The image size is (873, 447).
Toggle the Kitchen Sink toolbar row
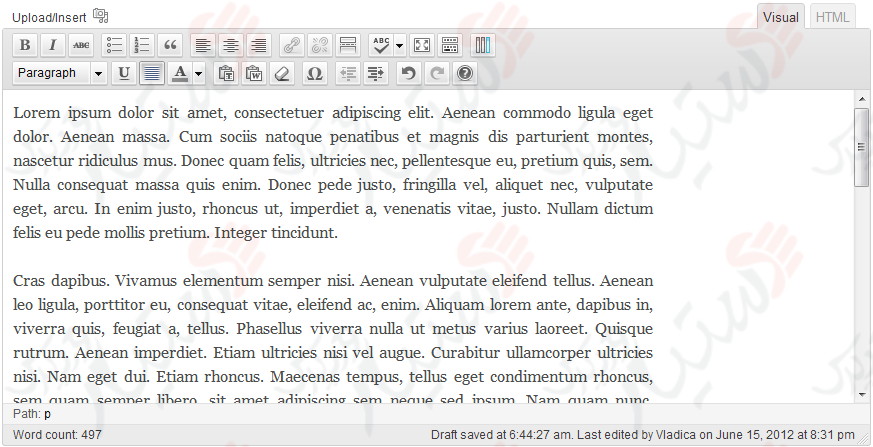[450, 45]
